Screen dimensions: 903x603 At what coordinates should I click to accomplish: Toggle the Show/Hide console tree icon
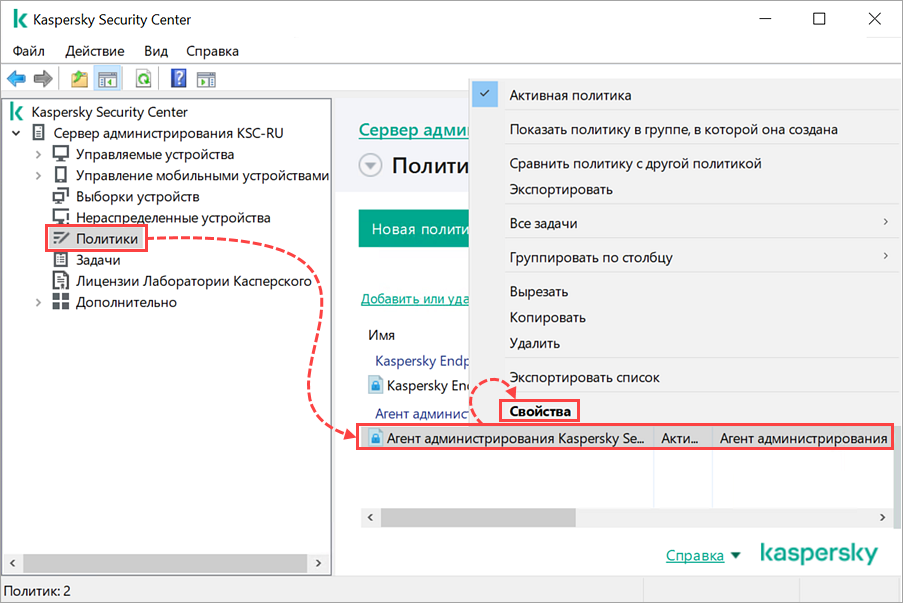pyautogui.click(x=108, y=79)
